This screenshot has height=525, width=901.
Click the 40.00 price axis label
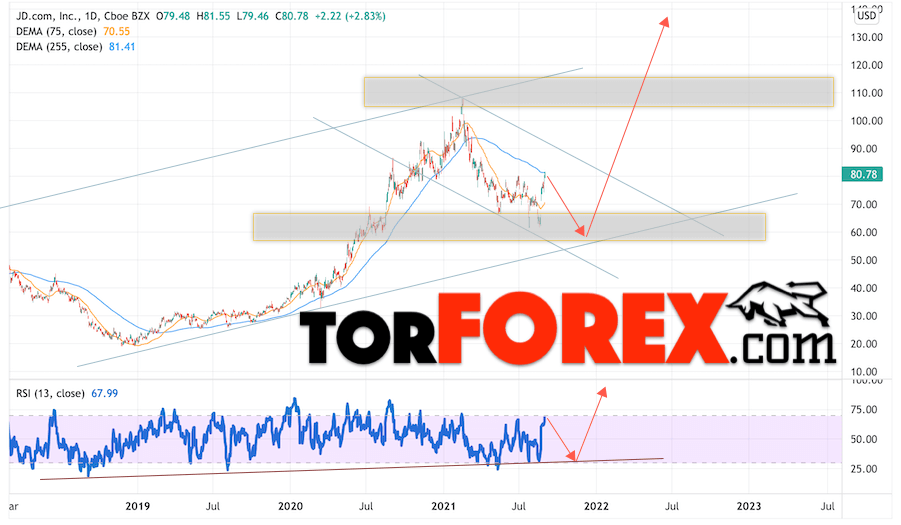point(864,288)
